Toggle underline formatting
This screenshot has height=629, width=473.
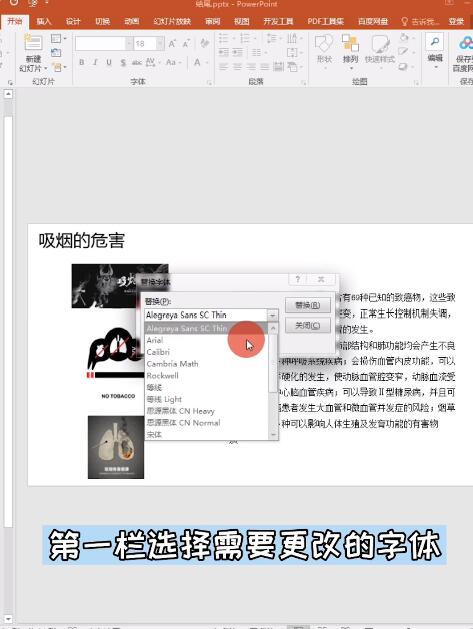click(109, 62)
